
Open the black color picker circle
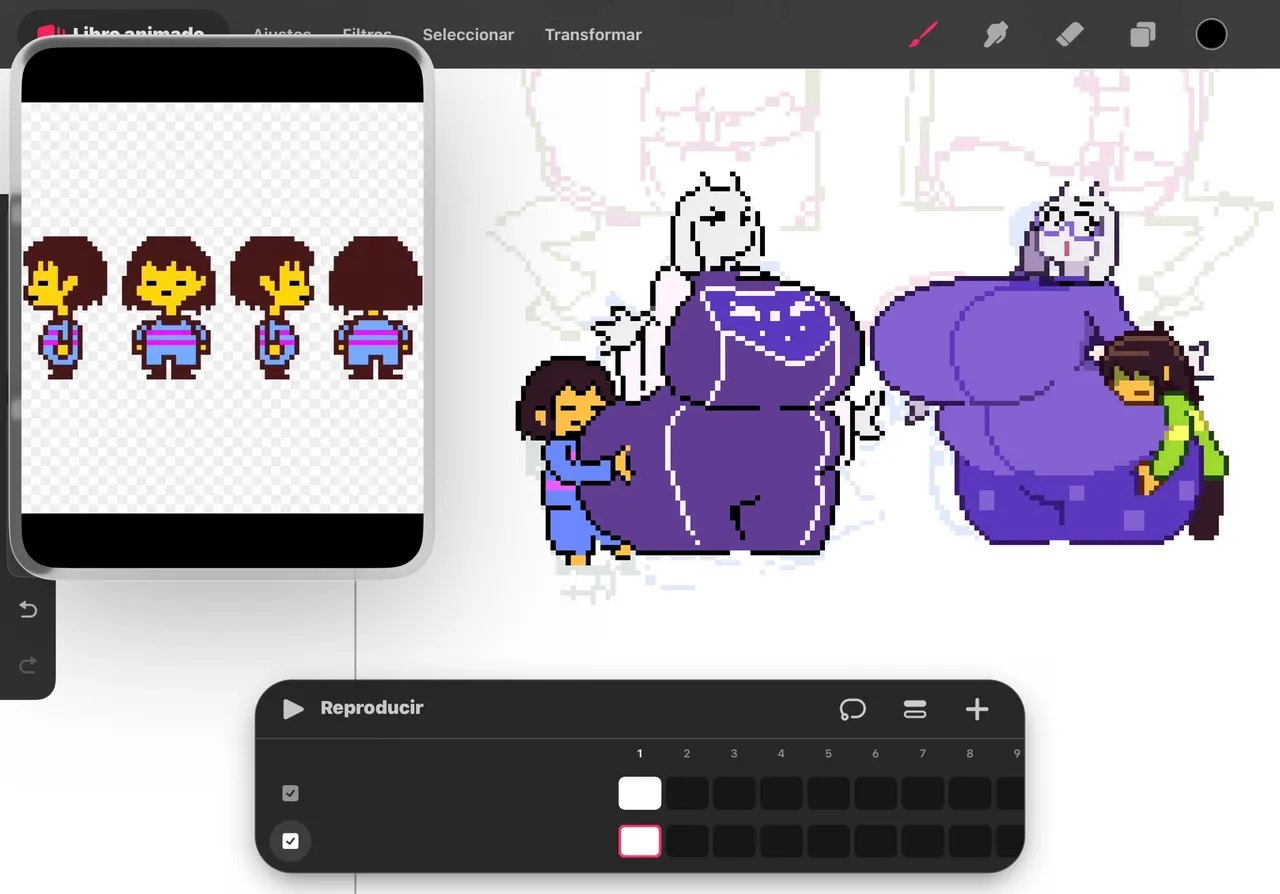pyautogui.click(x=1211, y=35)
